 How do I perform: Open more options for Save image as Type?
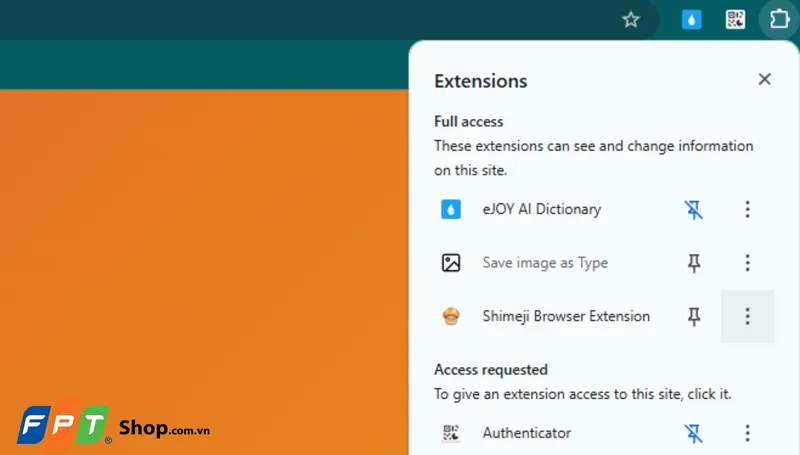[x=747, y=263]
